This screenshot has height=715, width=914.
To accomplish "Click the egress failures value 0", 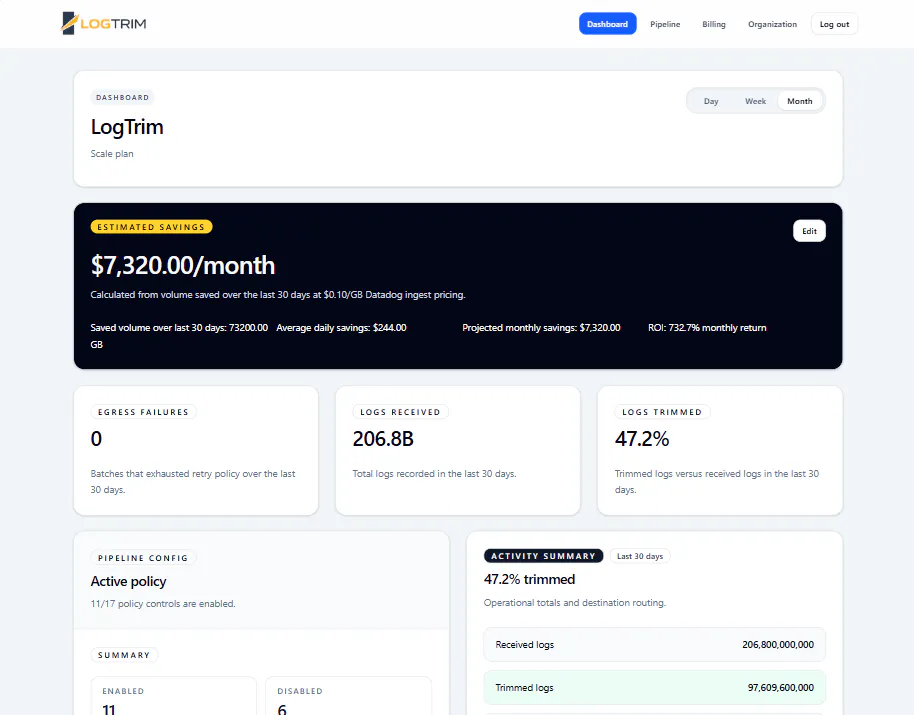I will point(96,439).
